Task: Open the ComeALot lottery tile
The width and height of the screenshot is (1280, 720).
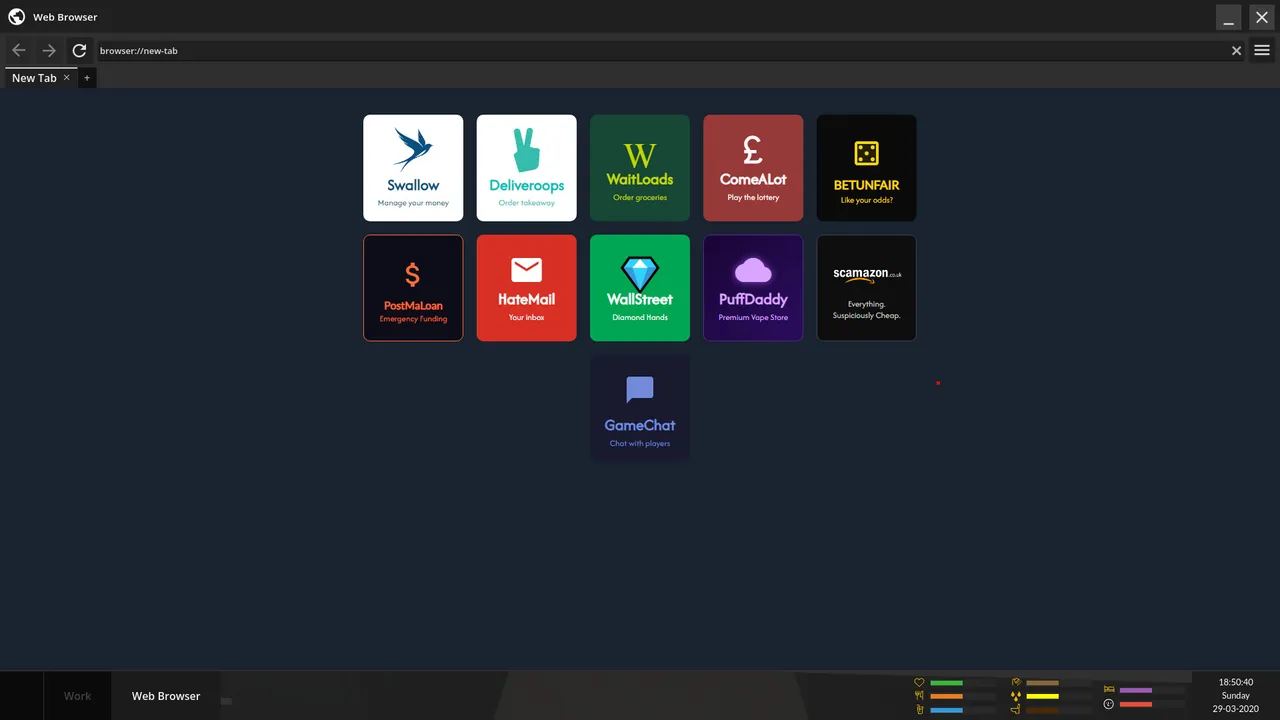Action: (753, 168)
